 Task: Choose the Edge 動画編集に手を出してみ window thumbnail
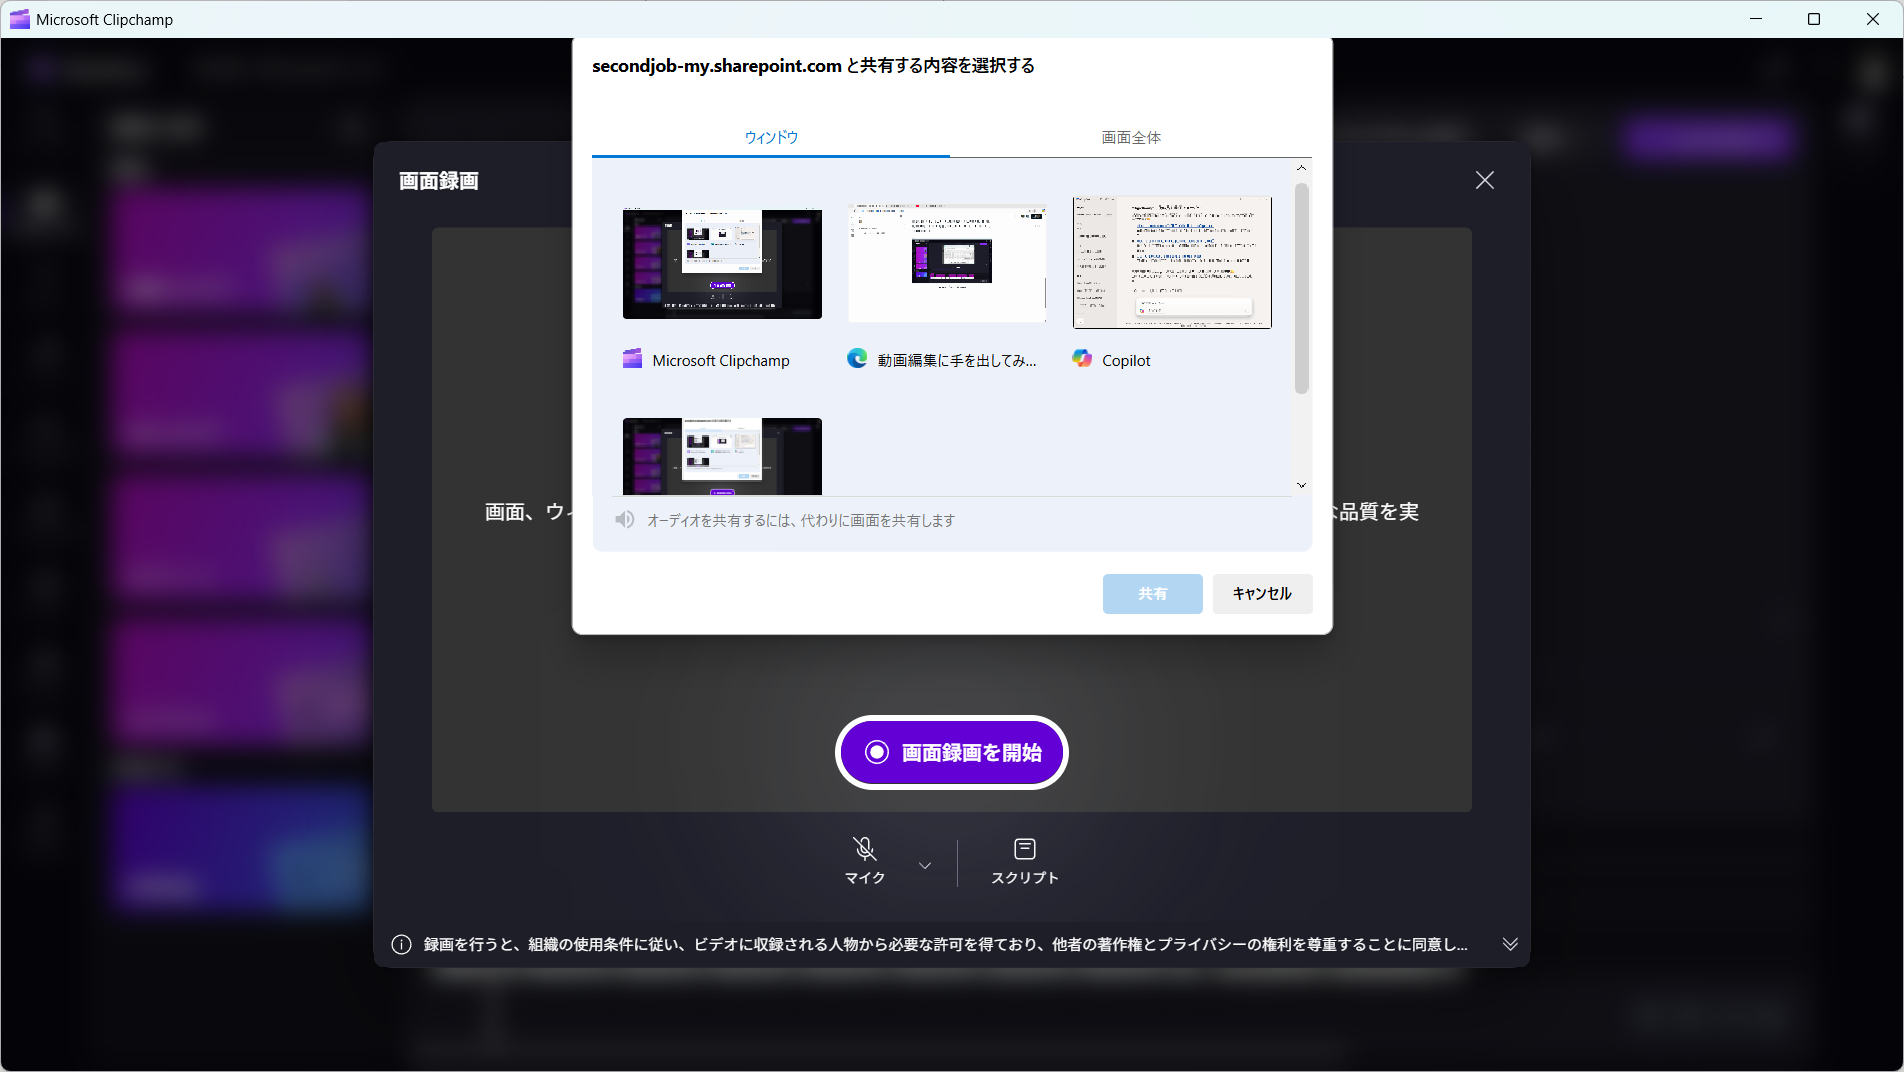[947, 264]
